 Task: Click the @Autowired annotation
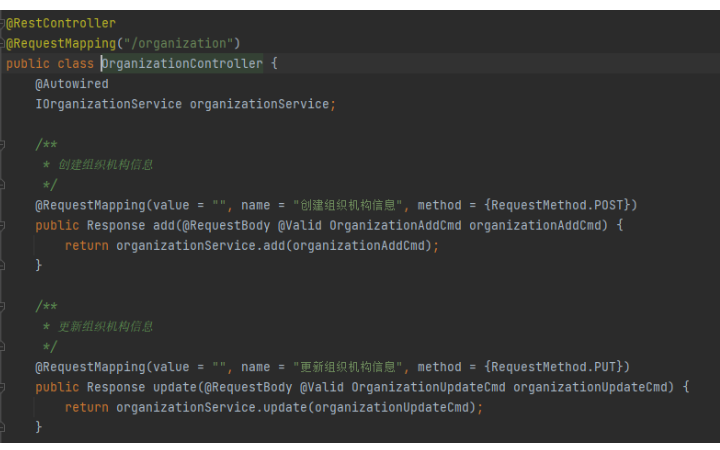(72, 84)
